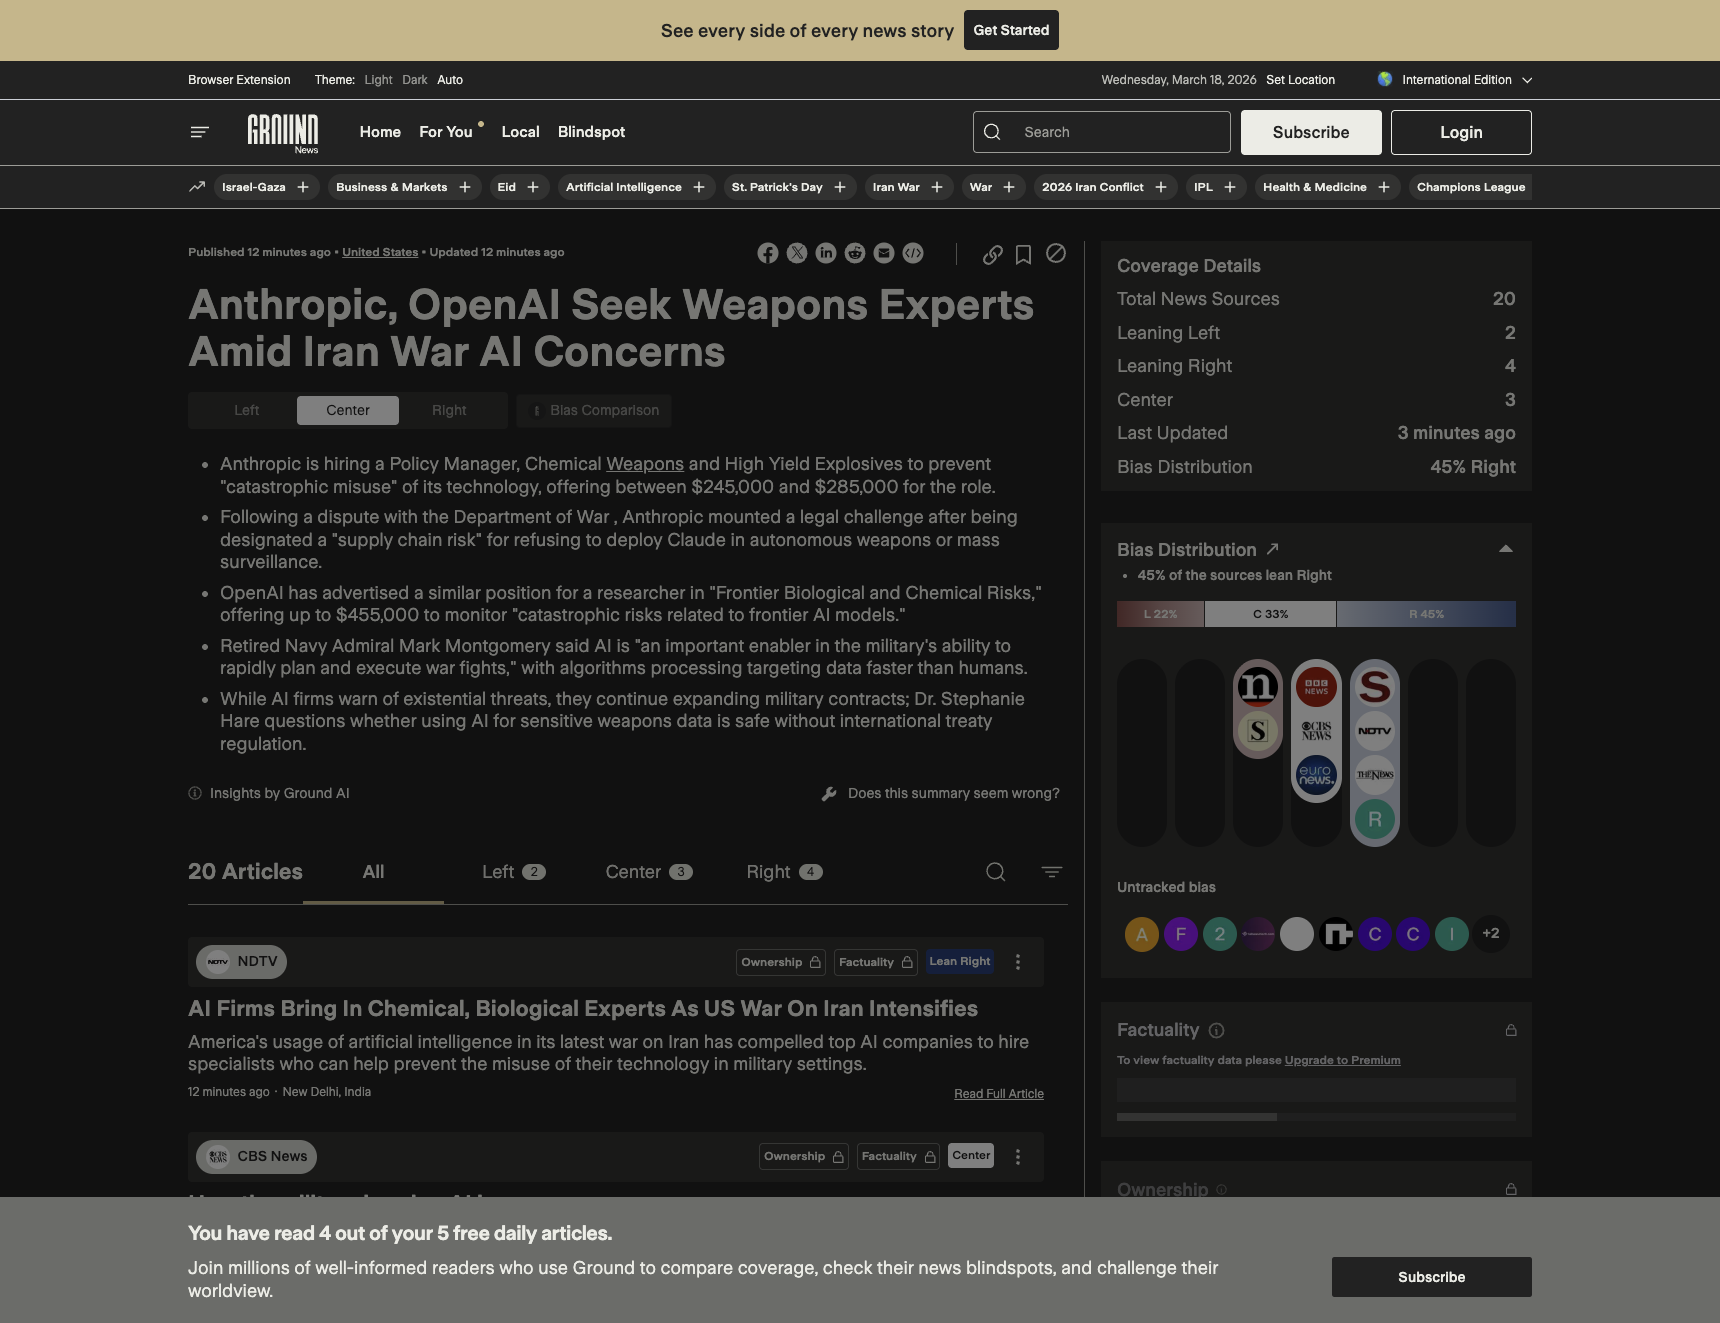Search within articles magnifier icon
Screen dimensions: 1720x1323
pos(995,872)
